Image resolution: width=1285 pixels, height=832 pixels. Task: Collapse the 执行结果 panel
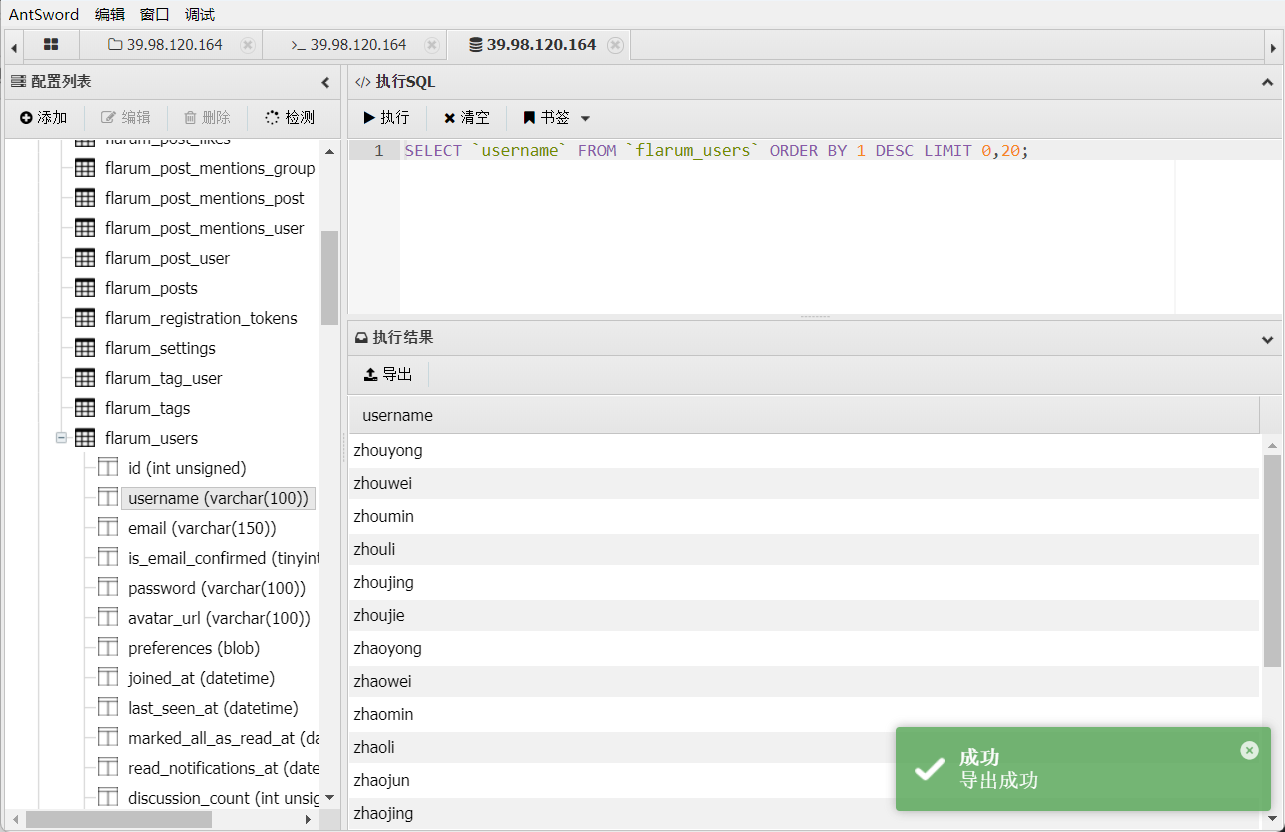(x=1268, y=339)
